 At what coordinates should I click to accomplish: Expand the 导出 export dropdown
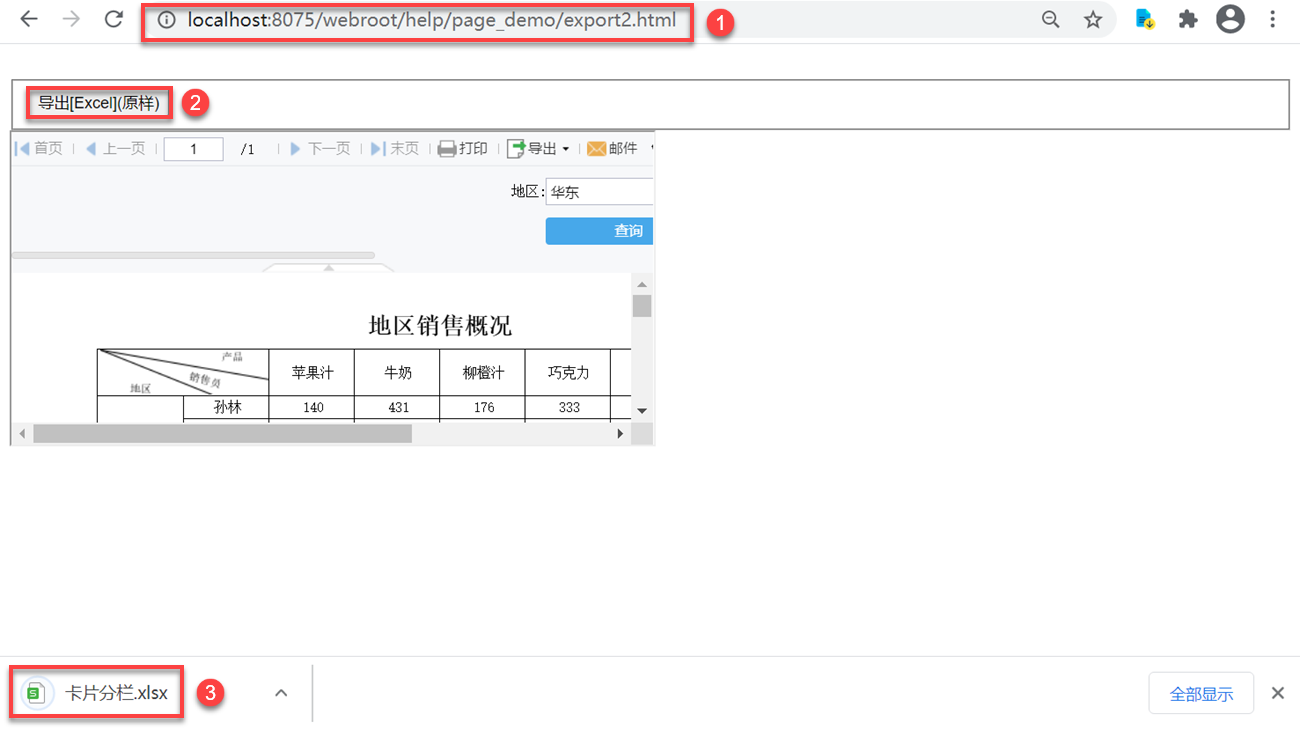tap(538, 149)
